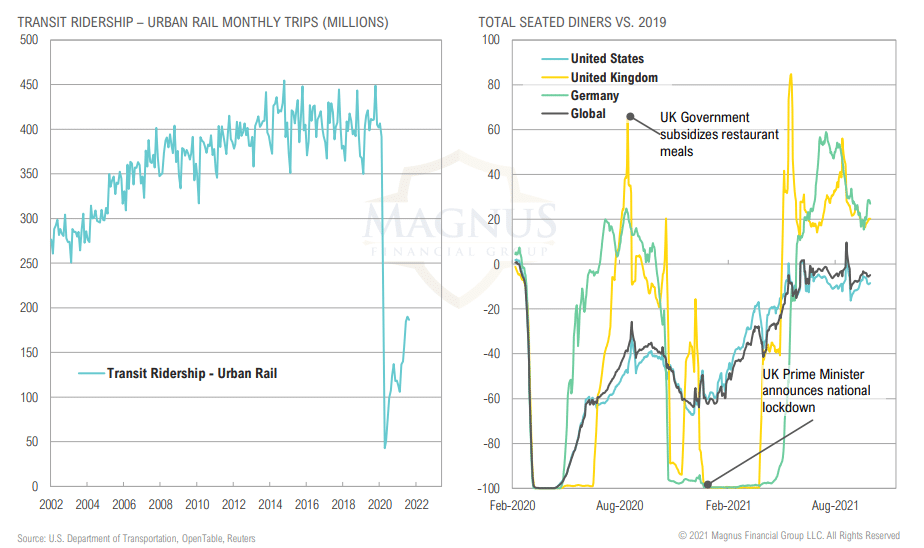Click the 2020 label on ridership x-axis
Viewport: 924px width, 548px height.
(x=380, y=504)
